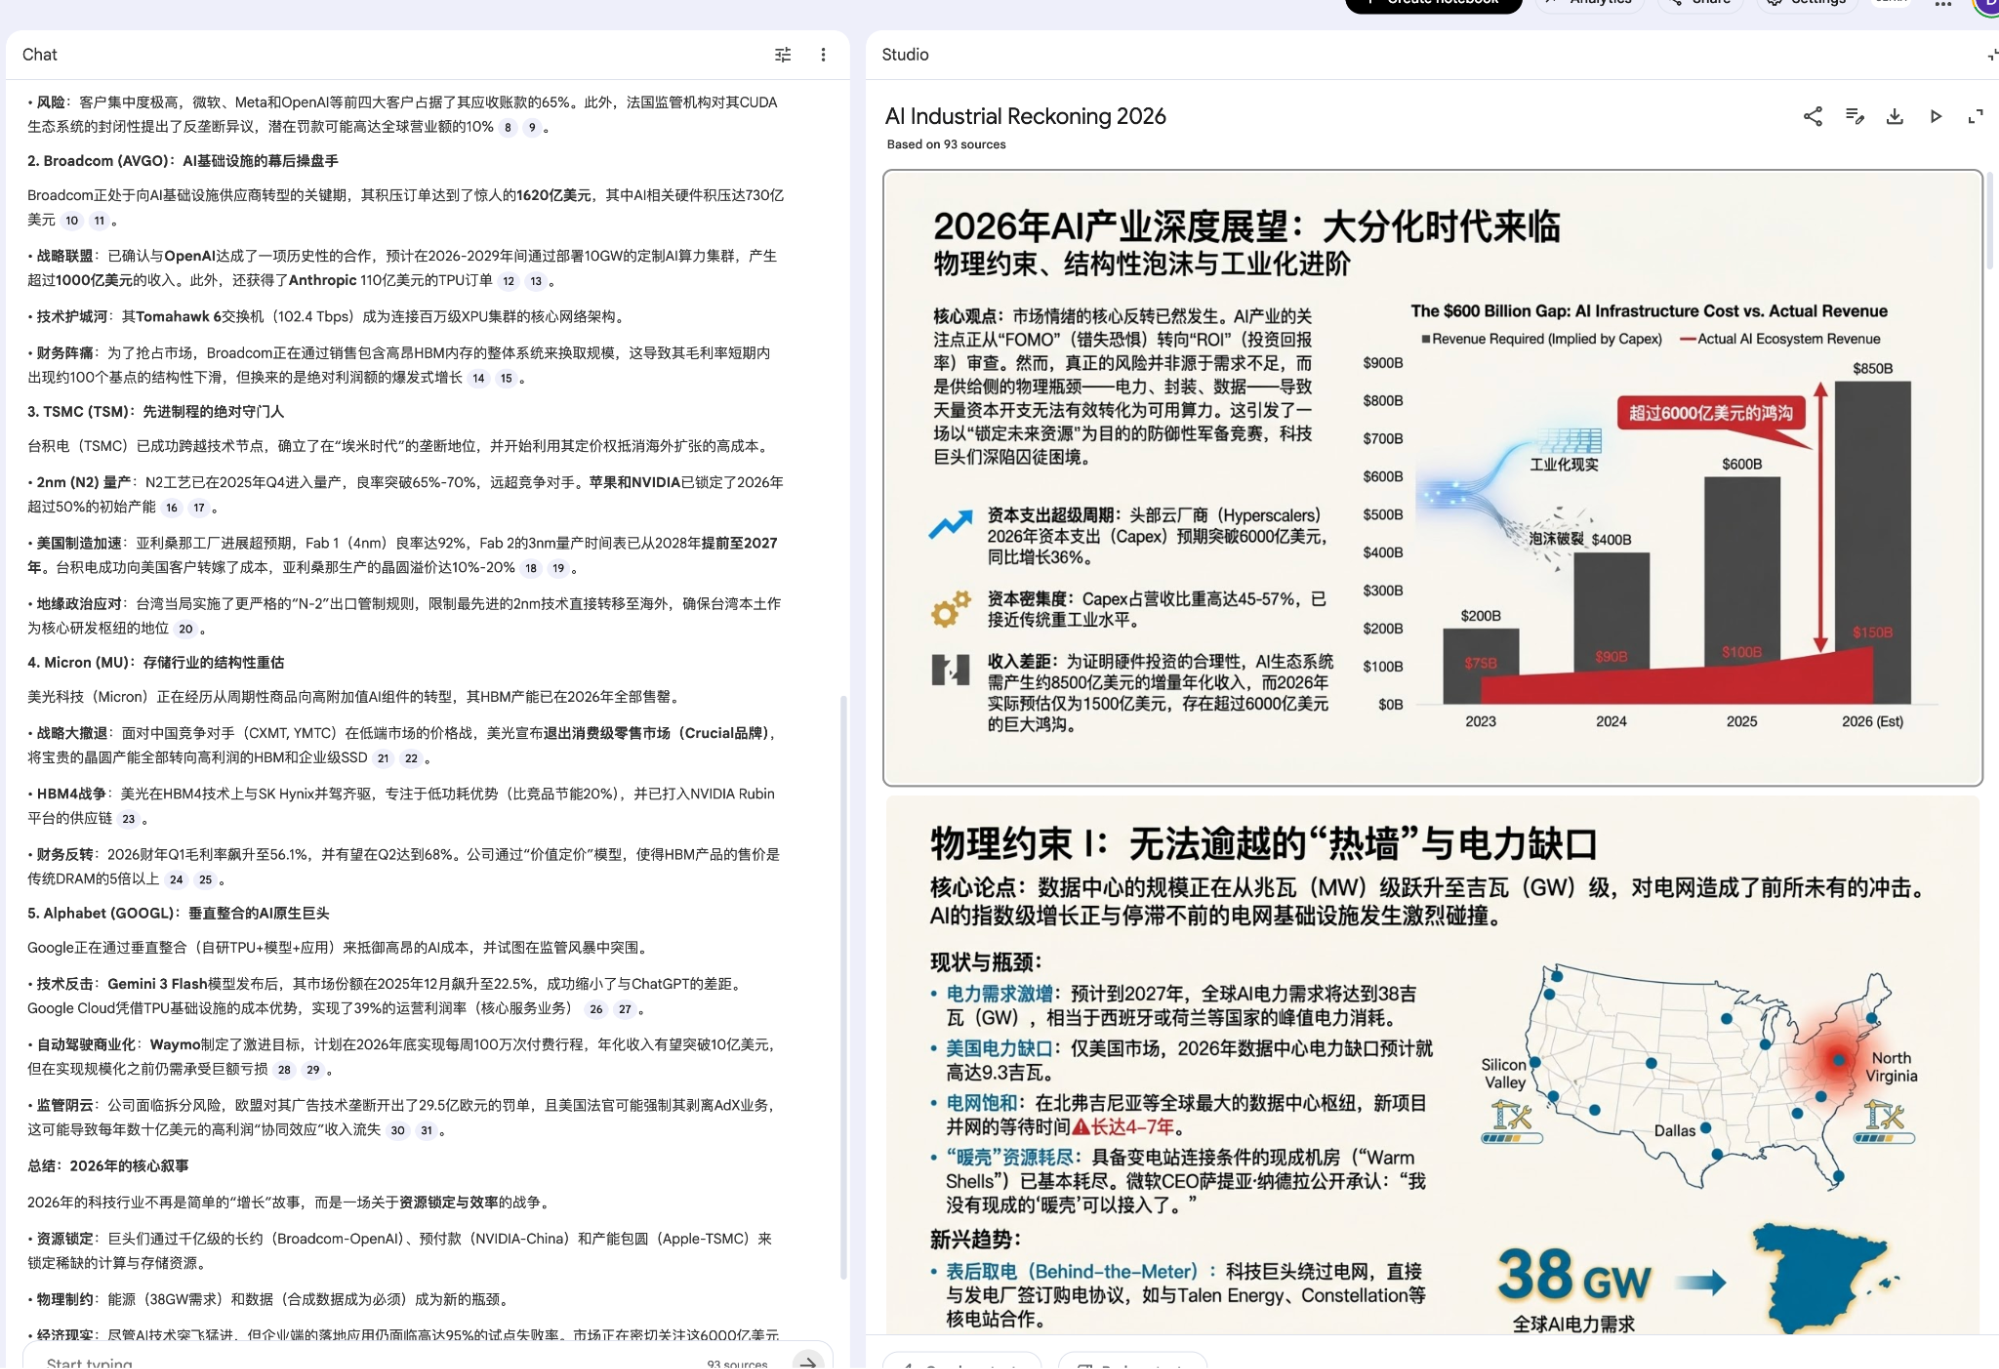Open Settings from the top bar
Image resolution: width=1999 pixels, height=1369 pixels.
(x=1806, y=4)
